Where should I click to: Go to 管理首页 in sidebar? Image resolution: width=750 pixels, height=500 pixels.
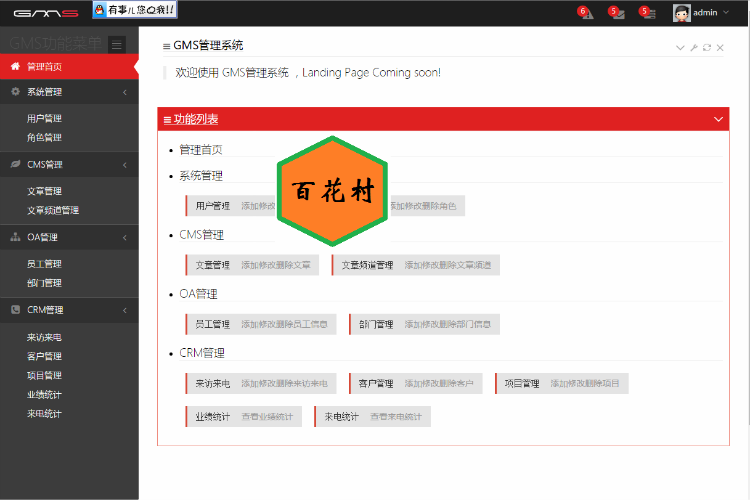(x=69, y=67)
